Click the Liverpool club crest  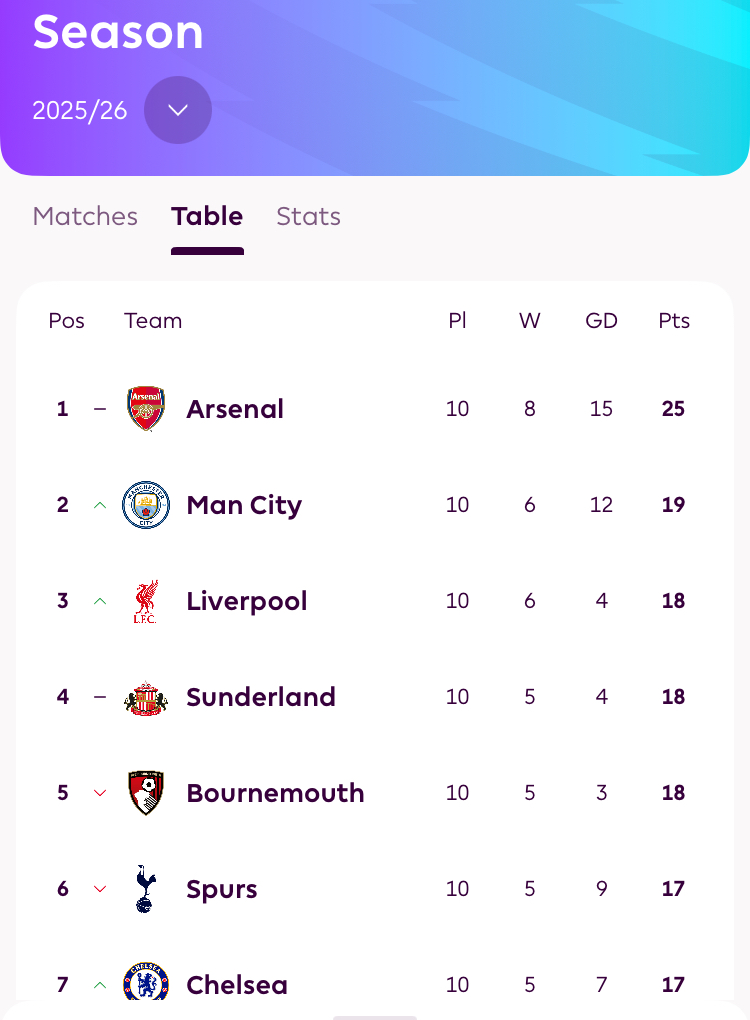pyautogui.click(x=146, y=601)
